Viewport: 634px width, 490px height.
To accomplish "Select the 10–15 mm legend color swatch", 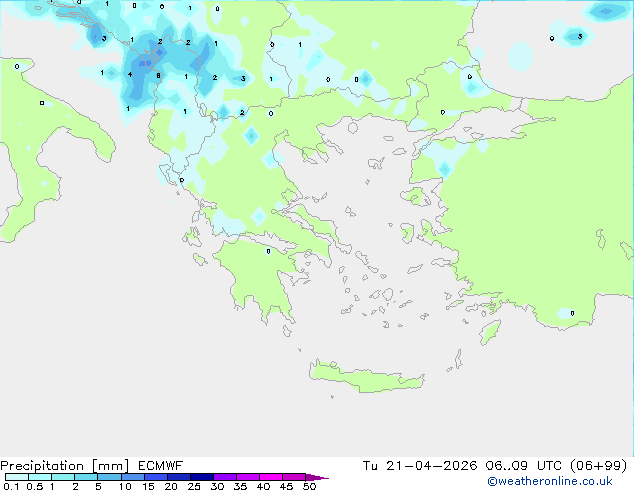I will pos(133,477).
